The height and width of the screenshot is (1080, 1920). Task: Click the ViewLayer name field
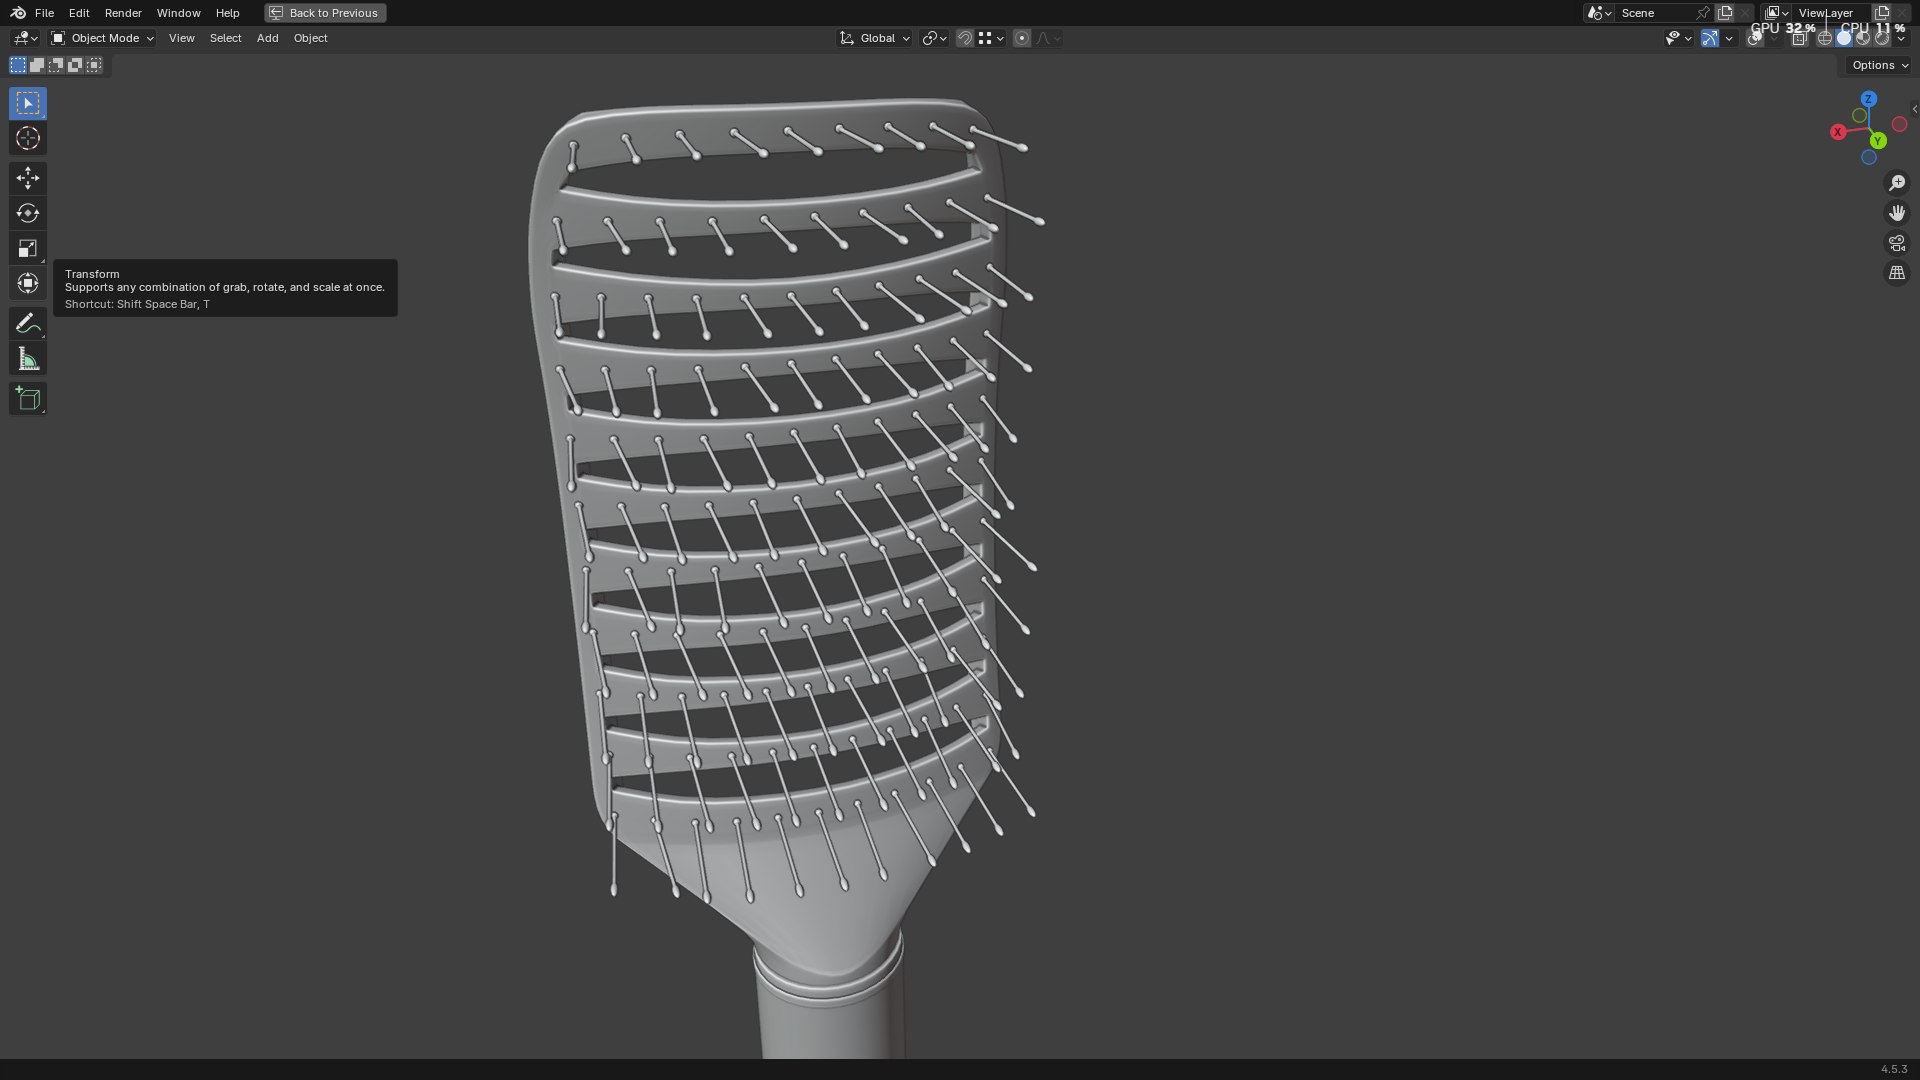pyautogui.click(x=1831, y=13)
